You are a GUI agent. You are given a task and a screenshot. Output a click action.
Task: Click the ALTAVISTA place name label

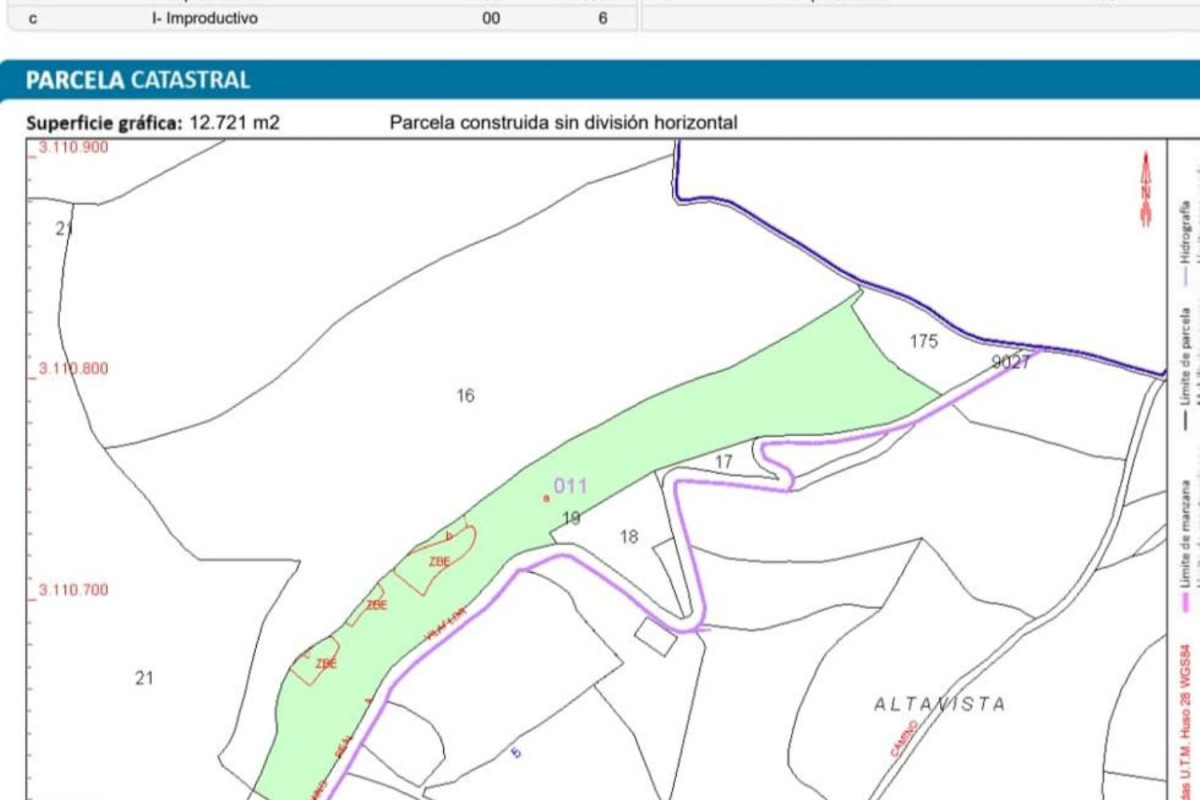pyautogui.click(x=940, y=704)
